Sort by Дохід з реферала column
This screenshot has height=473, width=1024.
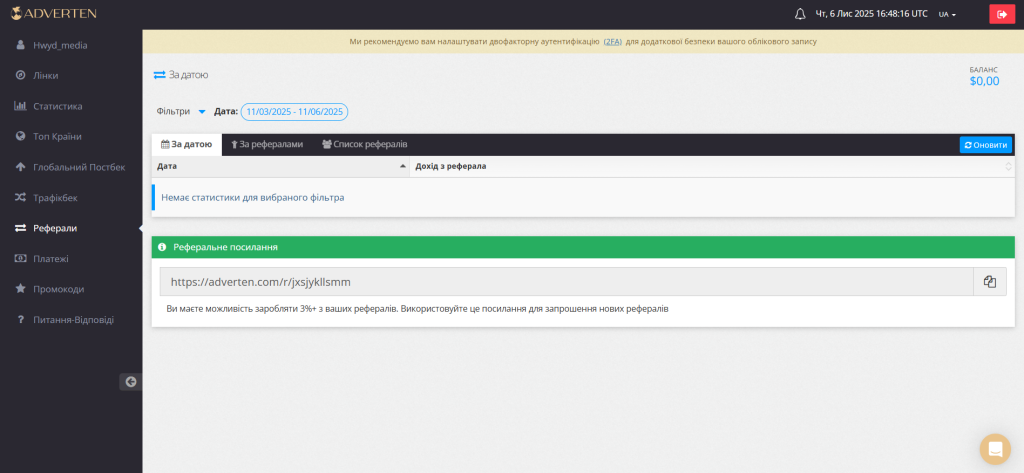tap(712, 166)
